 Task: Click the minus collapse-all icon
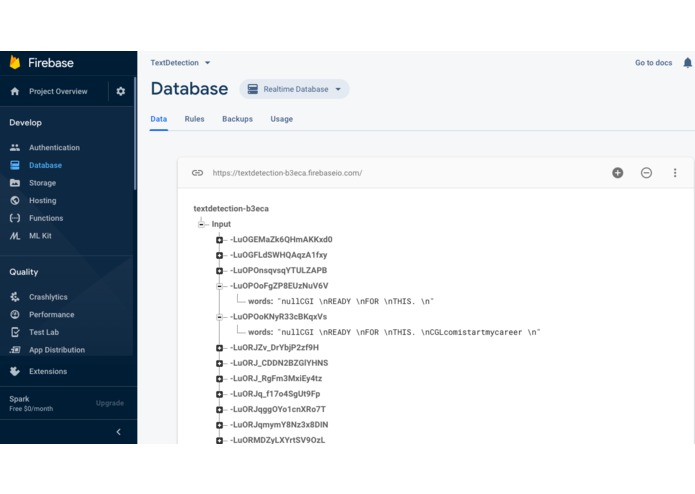(646, 173)
